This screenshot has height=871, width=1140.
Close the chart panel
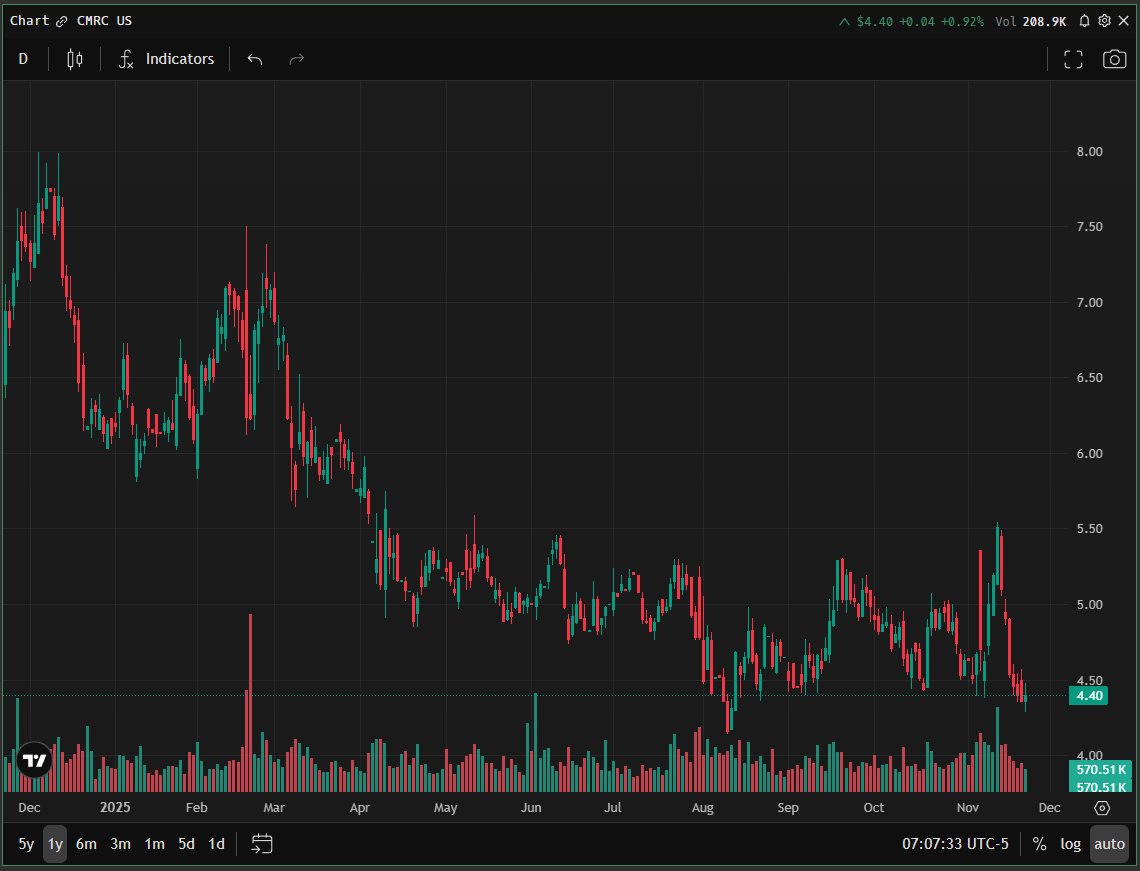pos(1123,21)
